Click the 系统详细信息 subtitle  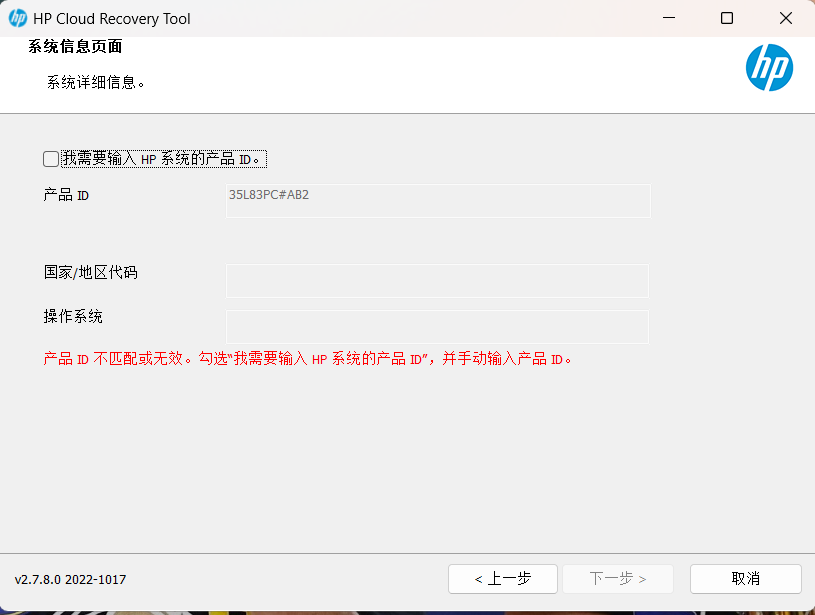92,84
